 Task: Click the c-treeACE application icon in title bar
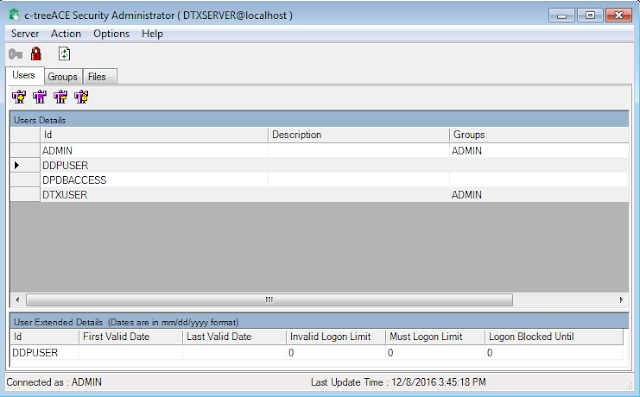pyautogui.click(x=14, y=16)
